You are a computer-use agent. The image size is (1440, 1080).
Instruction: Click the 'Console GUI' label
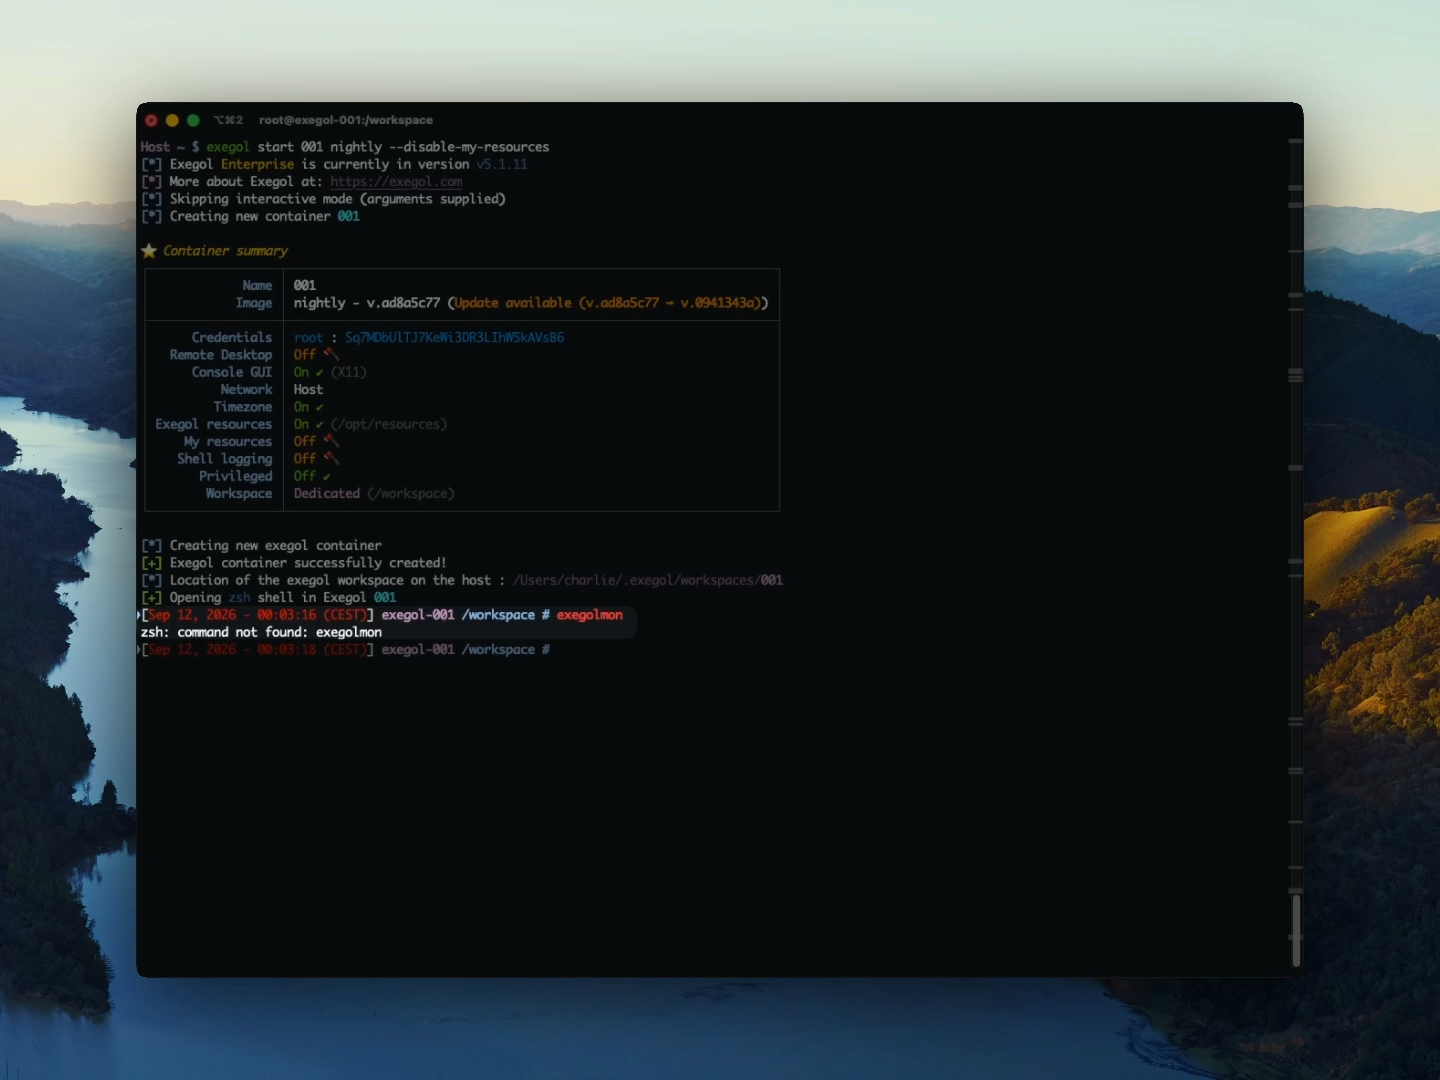click(232, 372)
